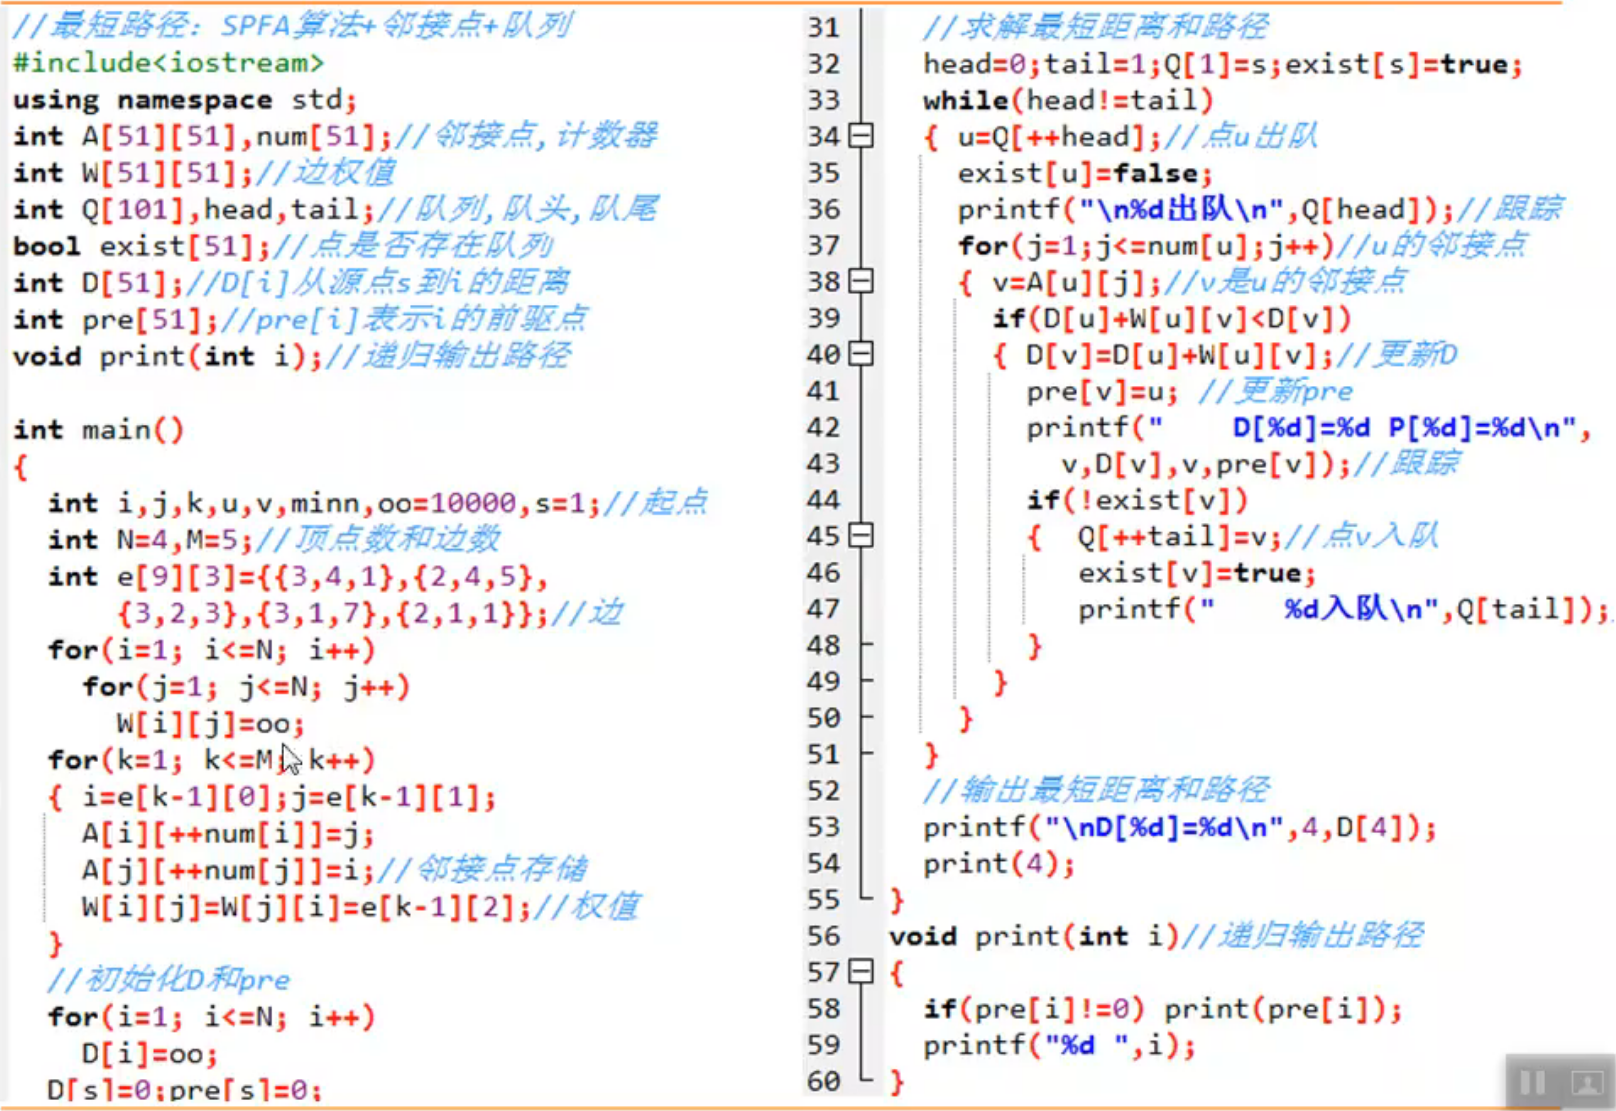1616x1111 pixels.
Task: Click line number 53 in gutter
Action: [x=824, y=827]
